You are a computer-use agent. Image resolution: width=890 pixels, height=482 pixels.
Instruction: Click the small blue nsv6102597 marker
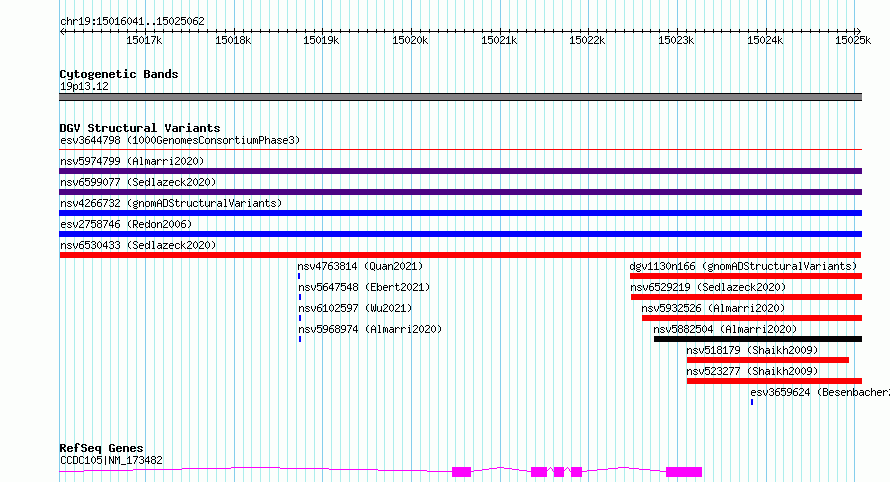(300, 318)
